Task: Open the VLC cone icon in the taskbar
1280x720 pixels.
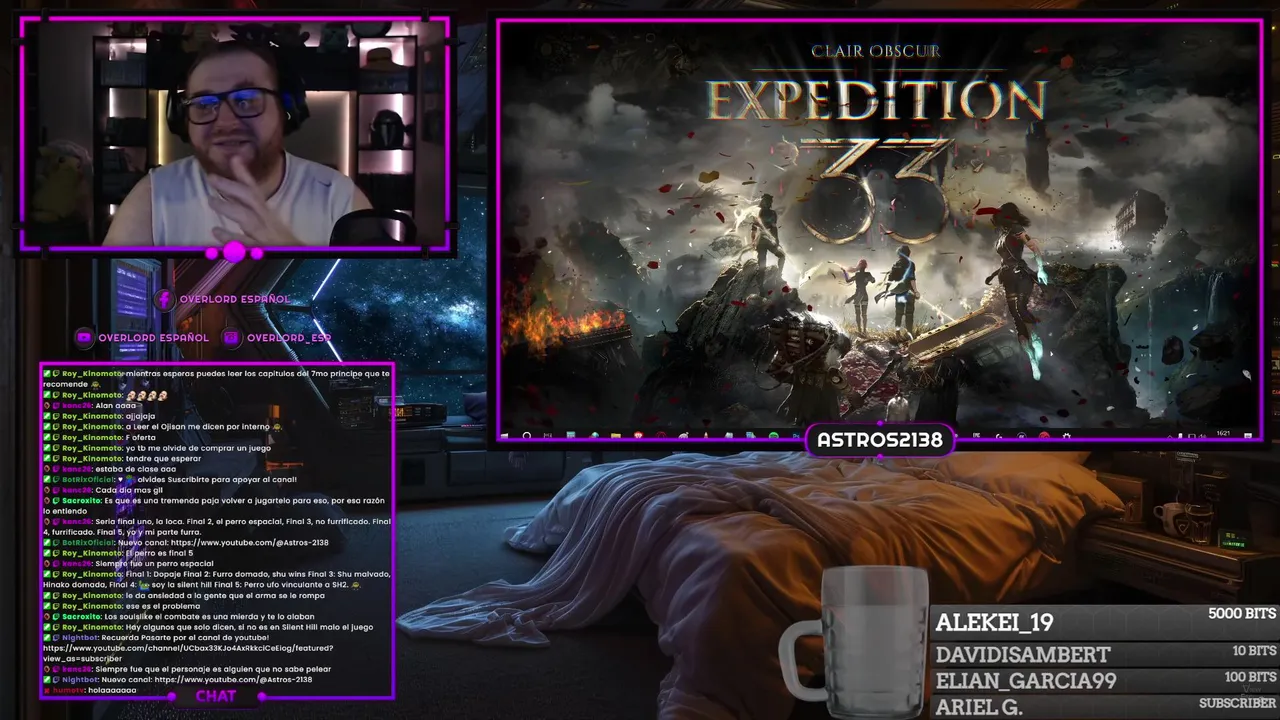Action: tap(705, 436)
